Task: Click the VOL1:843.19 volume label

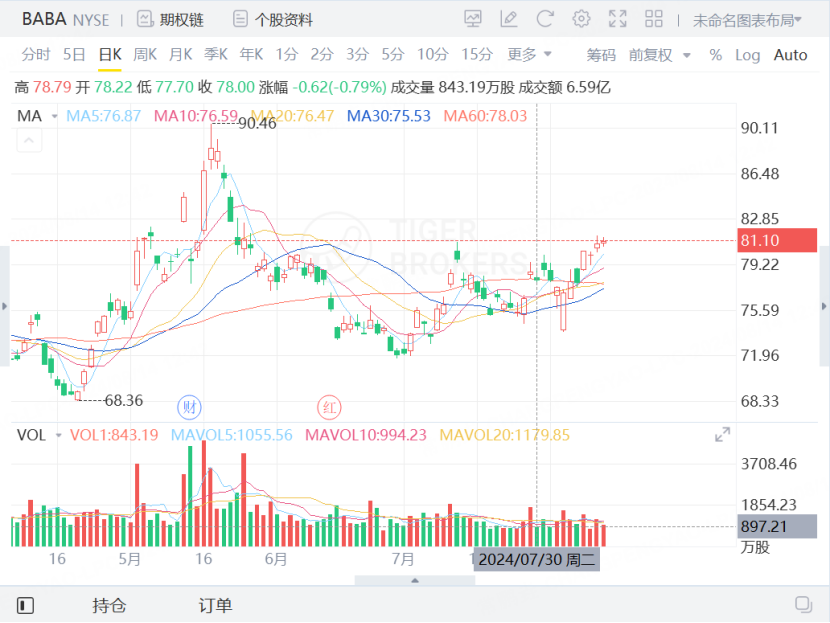Action: pyautogui.click(x=114, y=435)
